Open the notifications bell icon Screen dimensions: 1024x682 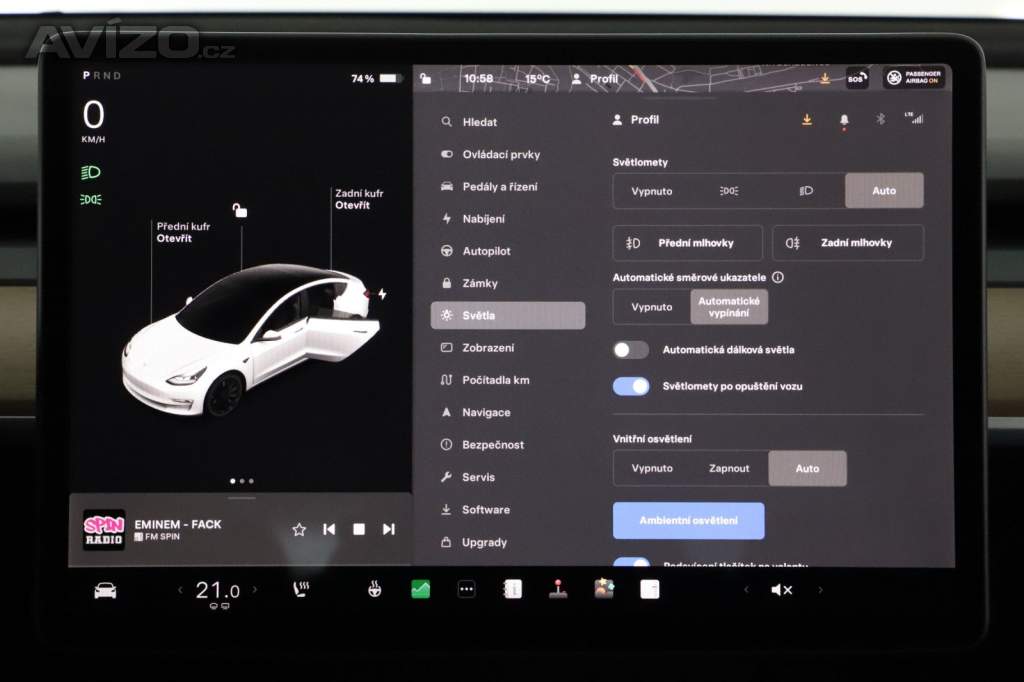[x=845, y=119]
